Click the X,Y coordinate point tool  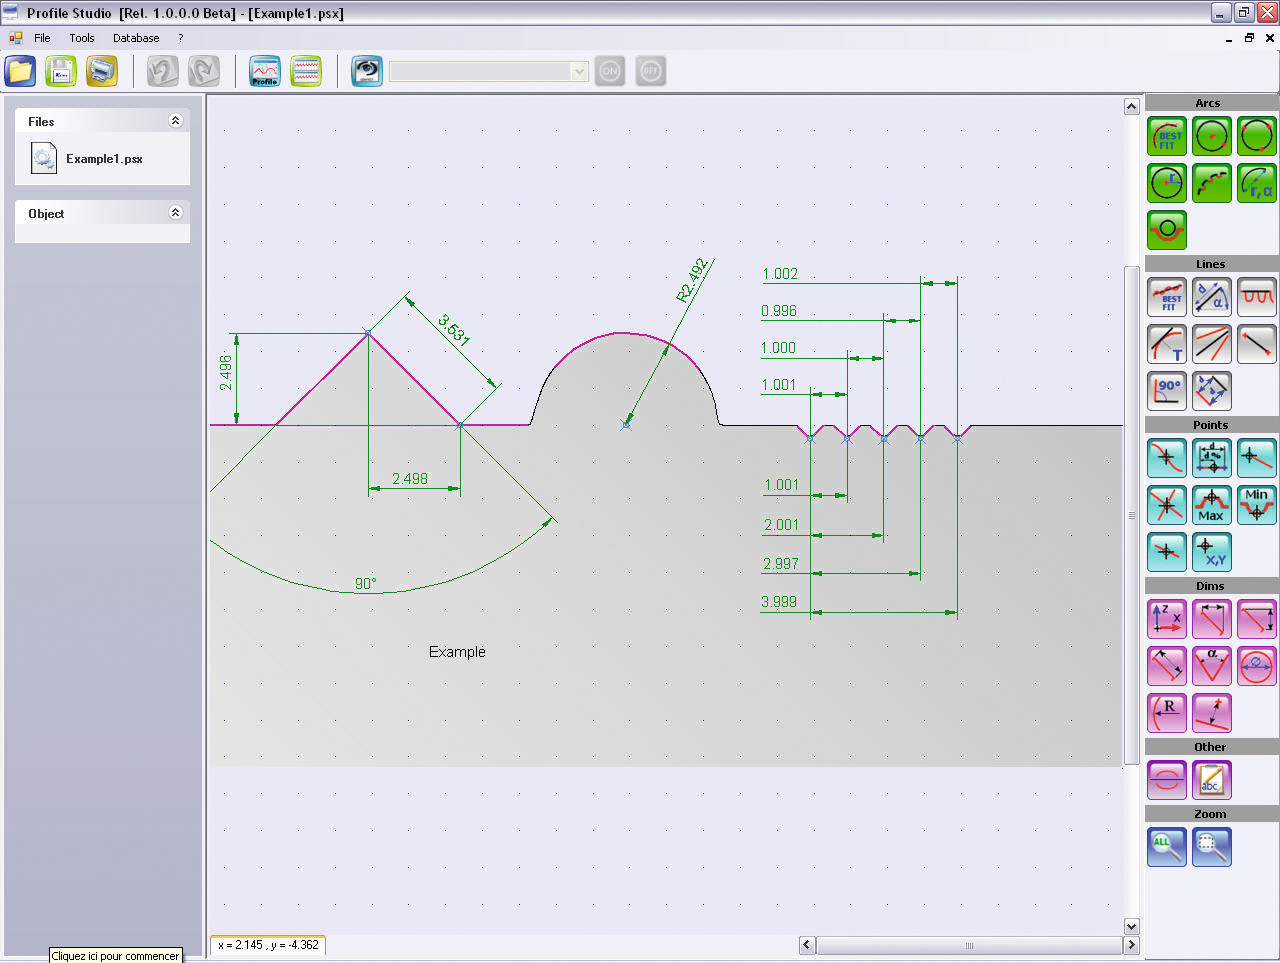point(1211,552)
